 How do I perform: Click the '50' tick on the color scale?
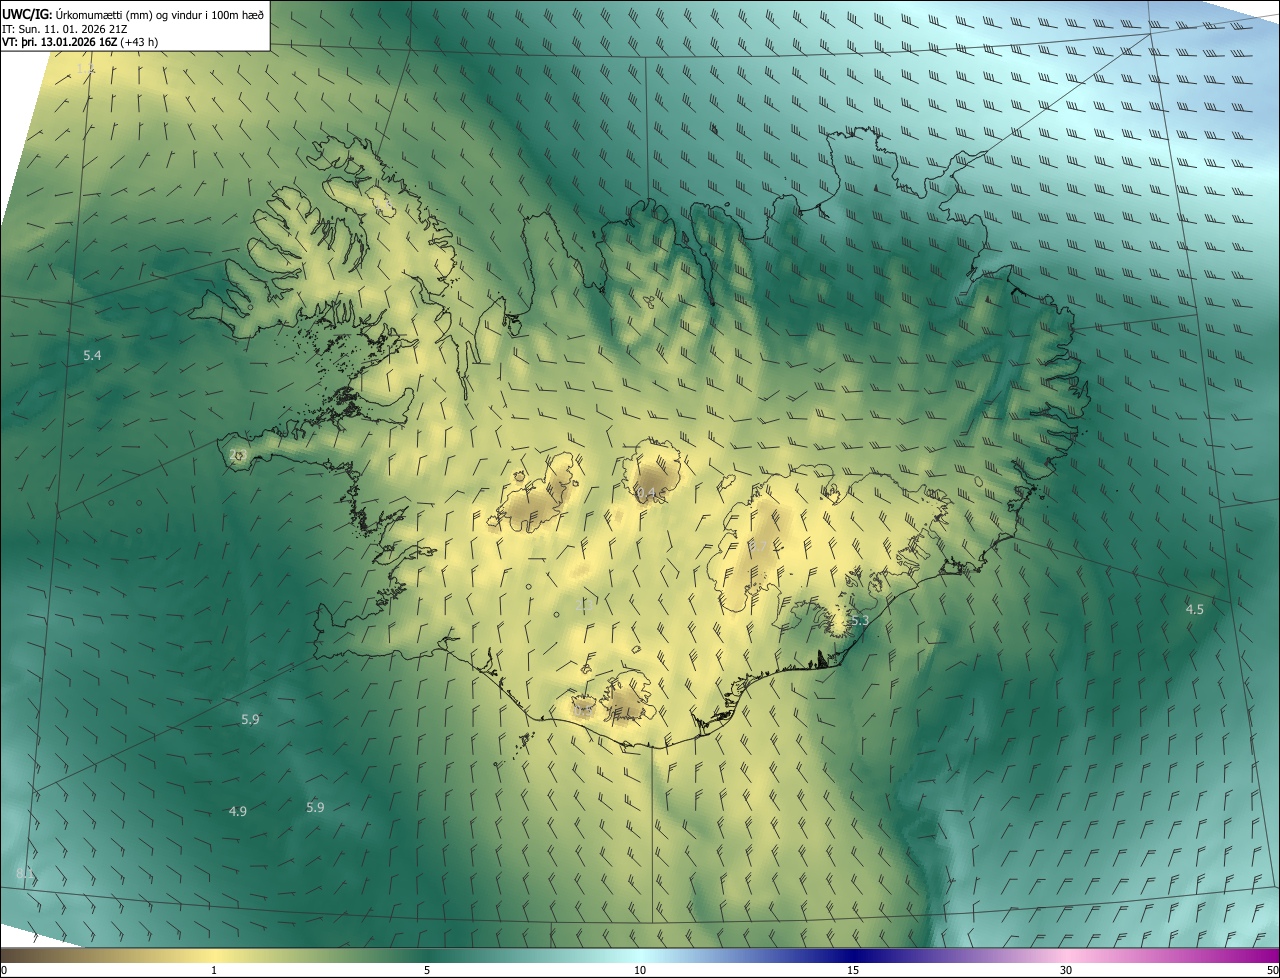click(x=1272, y=971)
